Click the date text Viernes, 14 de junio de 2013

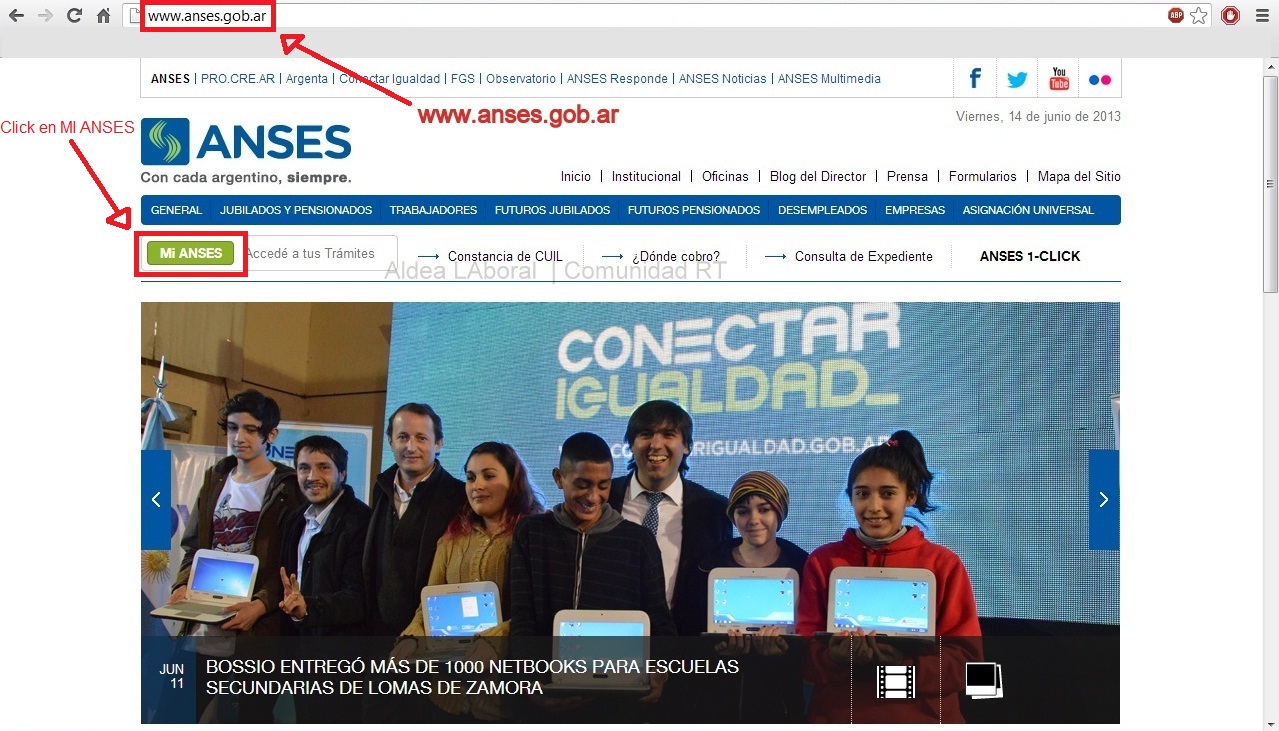[x=1038, y=116]
